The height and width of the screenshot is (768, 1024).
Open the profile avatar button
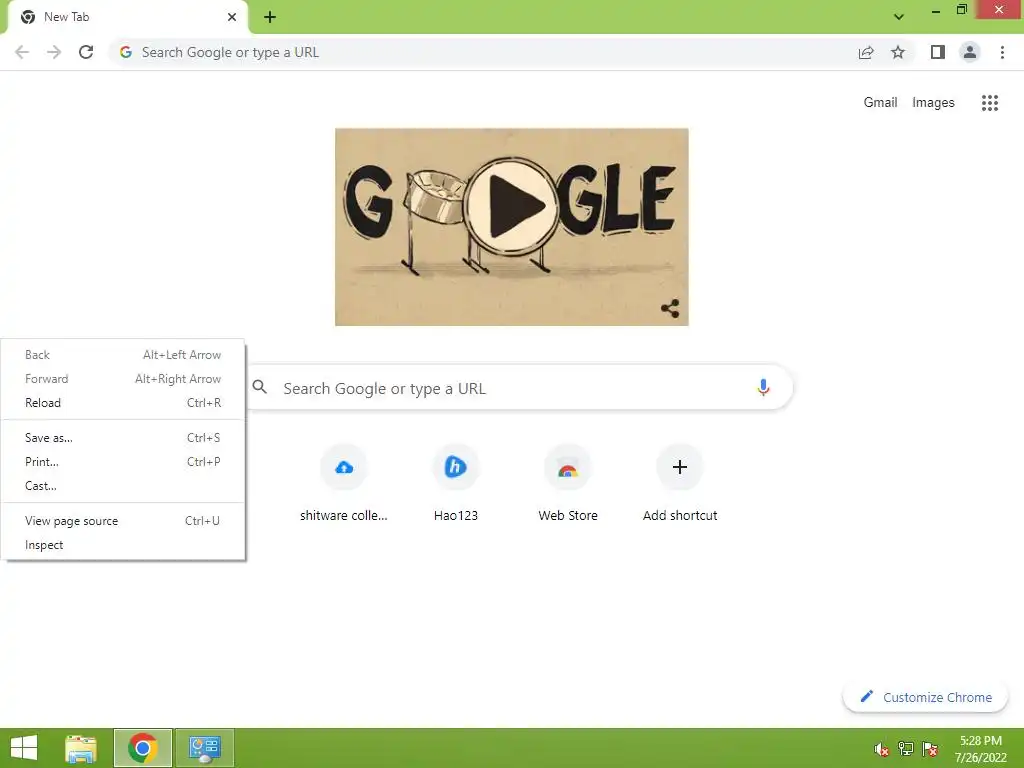coord(970,52)
